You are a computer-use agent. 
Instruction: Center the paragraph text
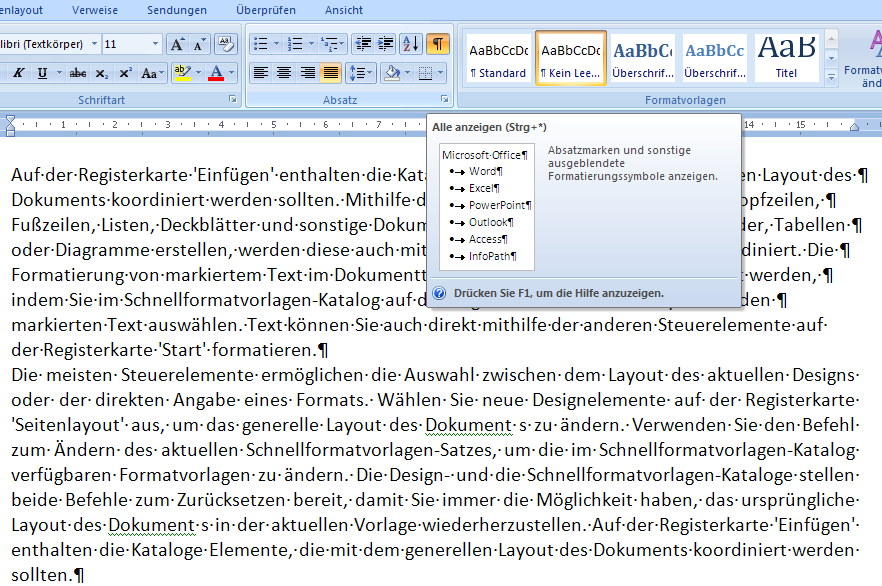pos(284,73)
